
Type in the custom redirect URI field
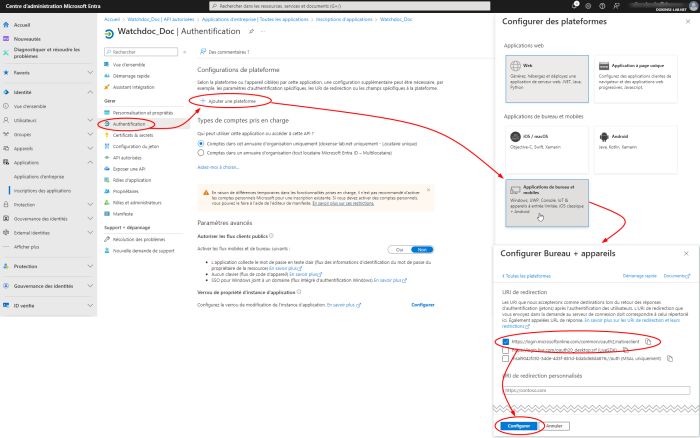click(x=596, y=389)
